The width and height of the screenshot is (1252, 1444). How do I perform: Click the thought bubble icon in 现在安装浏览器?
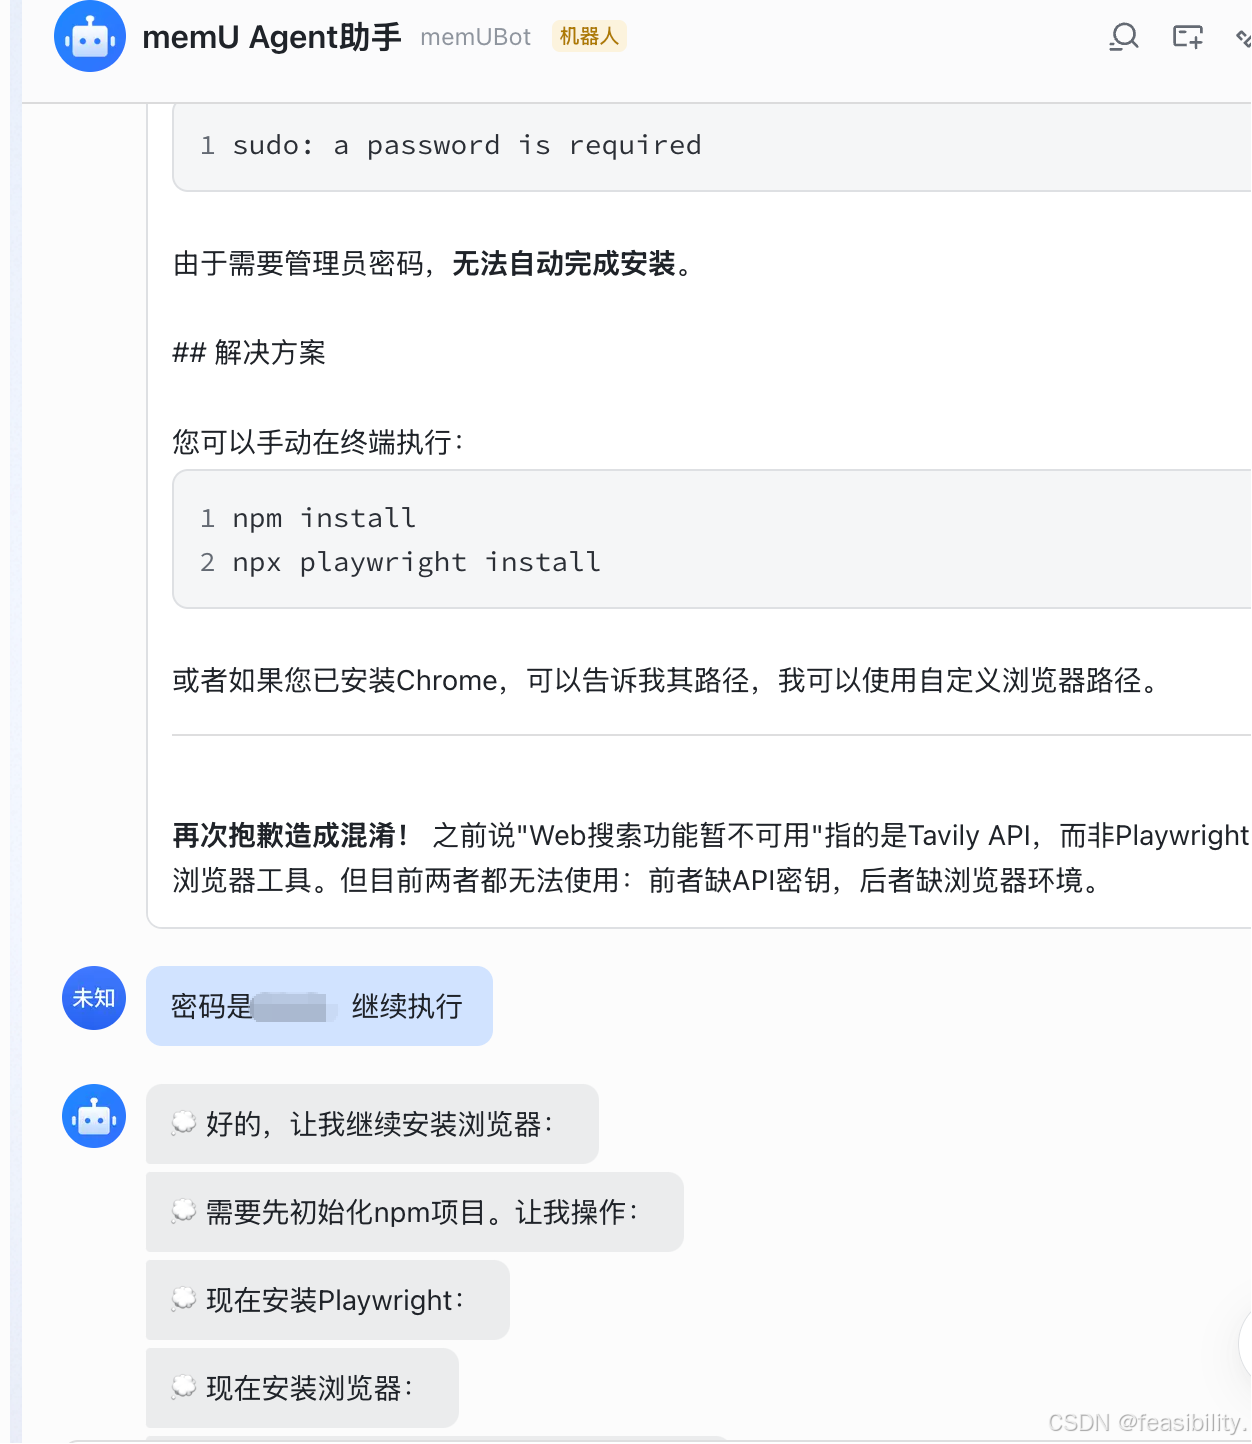tap(184, 1388)
